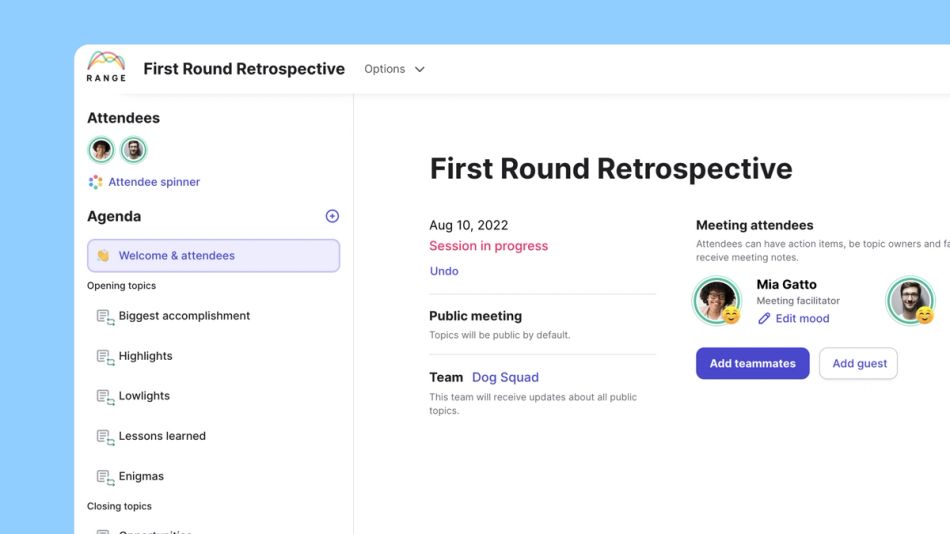Go to Lessons learned topic
Image resolution: width=950 pixels, height=534 pixels.
pos(162,436)
